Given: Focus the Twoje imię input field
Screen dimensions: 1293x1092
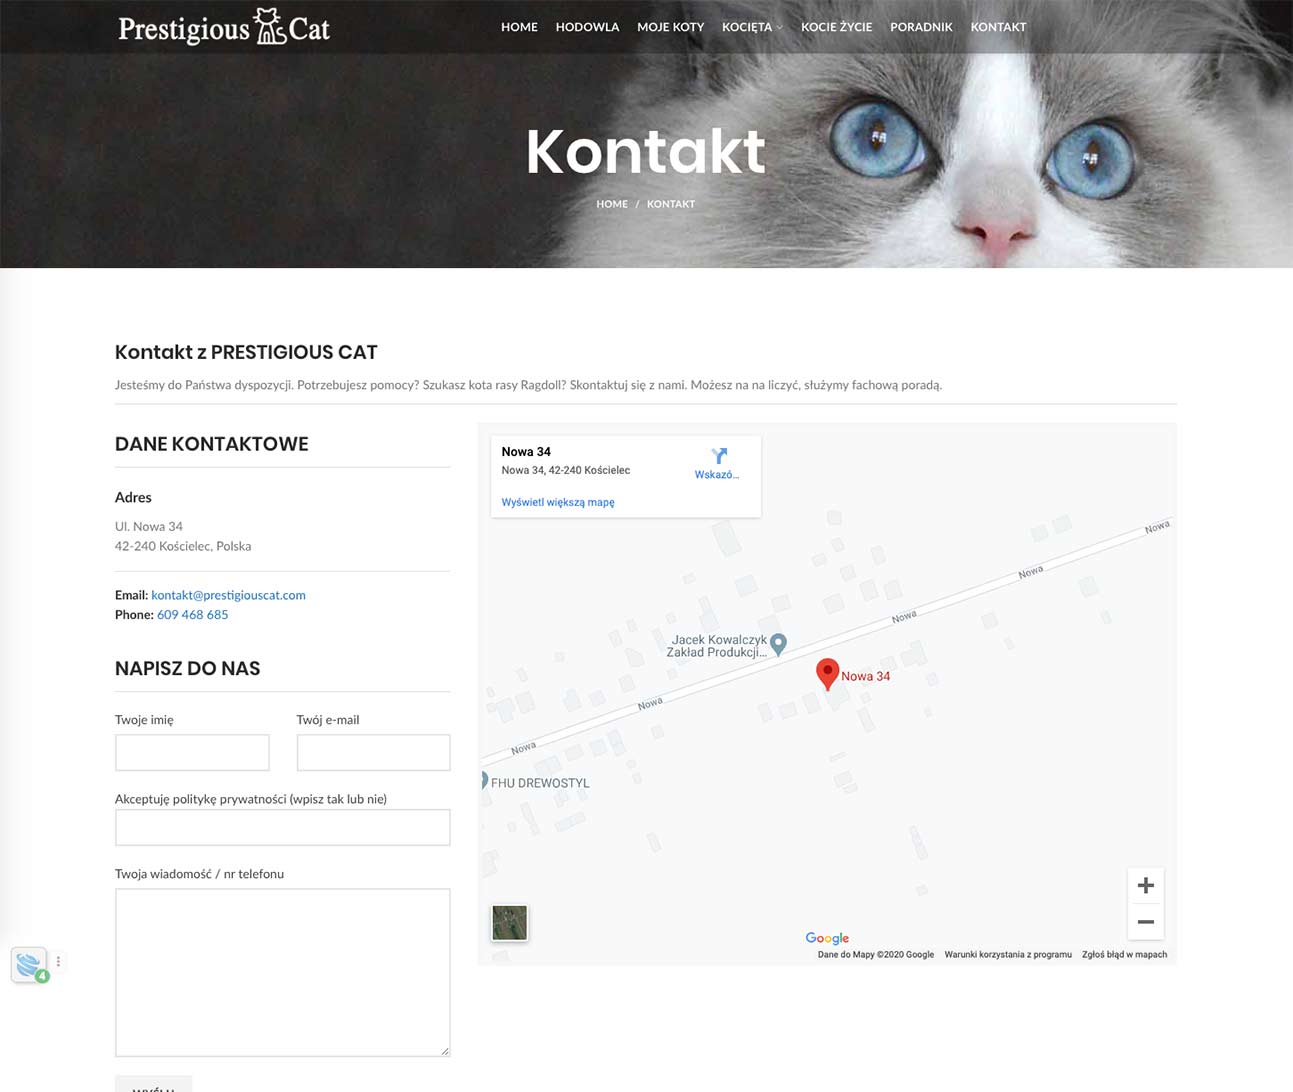Looking at the screenshot, I should point(192,753).
